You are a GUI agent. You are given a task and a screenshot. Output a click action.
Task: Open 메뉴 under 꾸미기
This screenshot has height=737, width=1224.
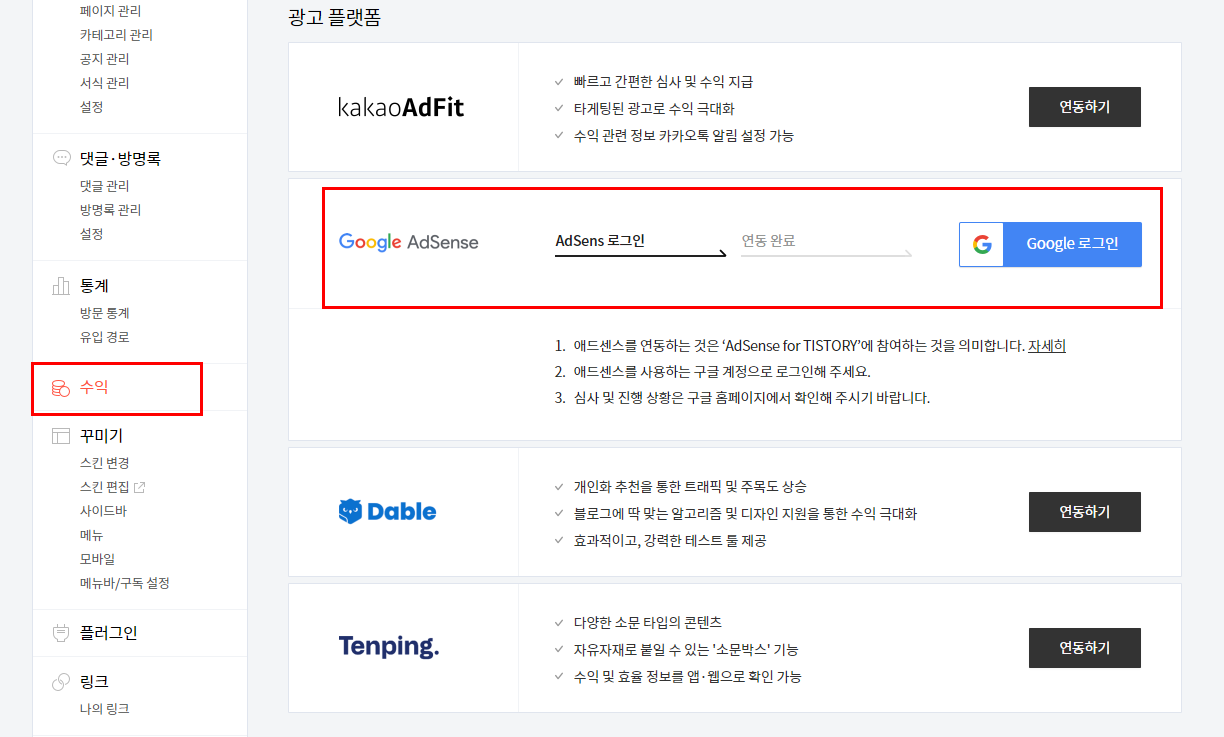coord(91,535)
